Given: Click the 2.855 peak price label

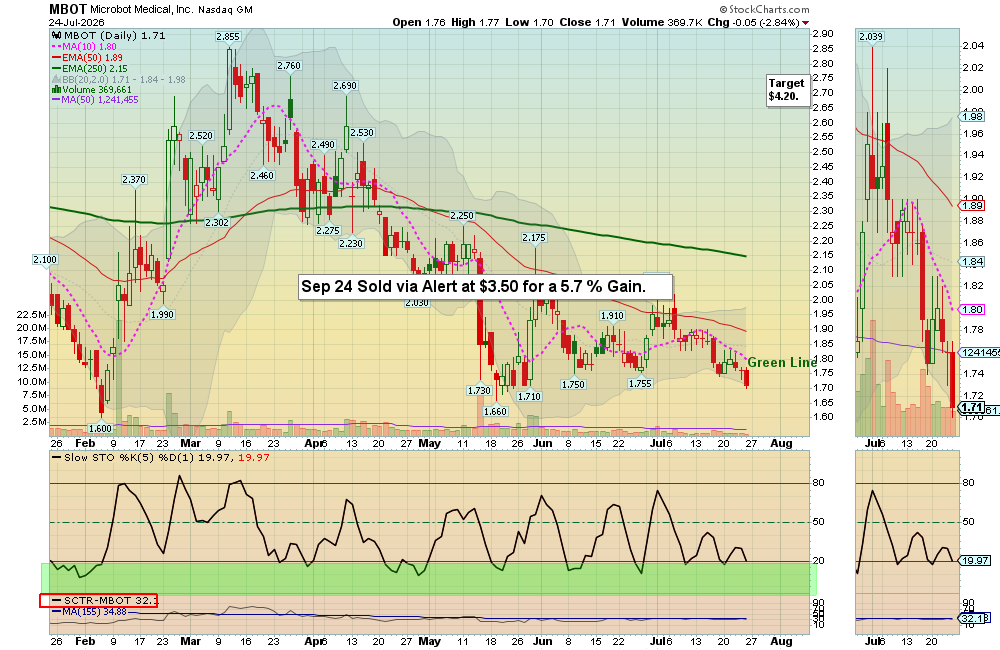Looking at the screenshot, I should [x=228, y=37].
